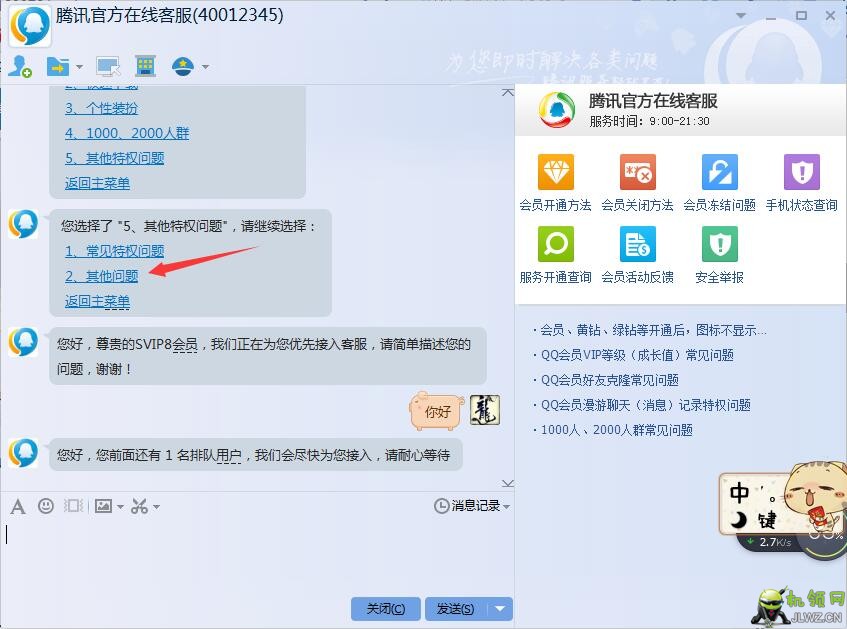Viewport: 847px width, 629px height.
Task: Click the remote desktop monitor icon
Action: 108,66
